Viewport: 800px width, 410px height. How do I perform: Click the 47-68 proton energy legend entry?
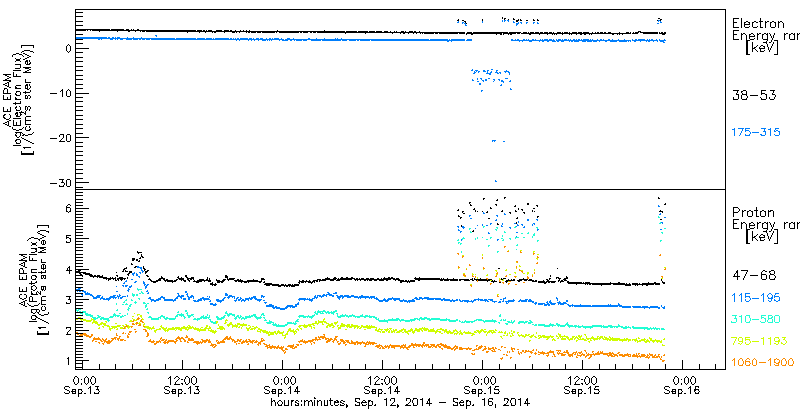tap(754, 276)
